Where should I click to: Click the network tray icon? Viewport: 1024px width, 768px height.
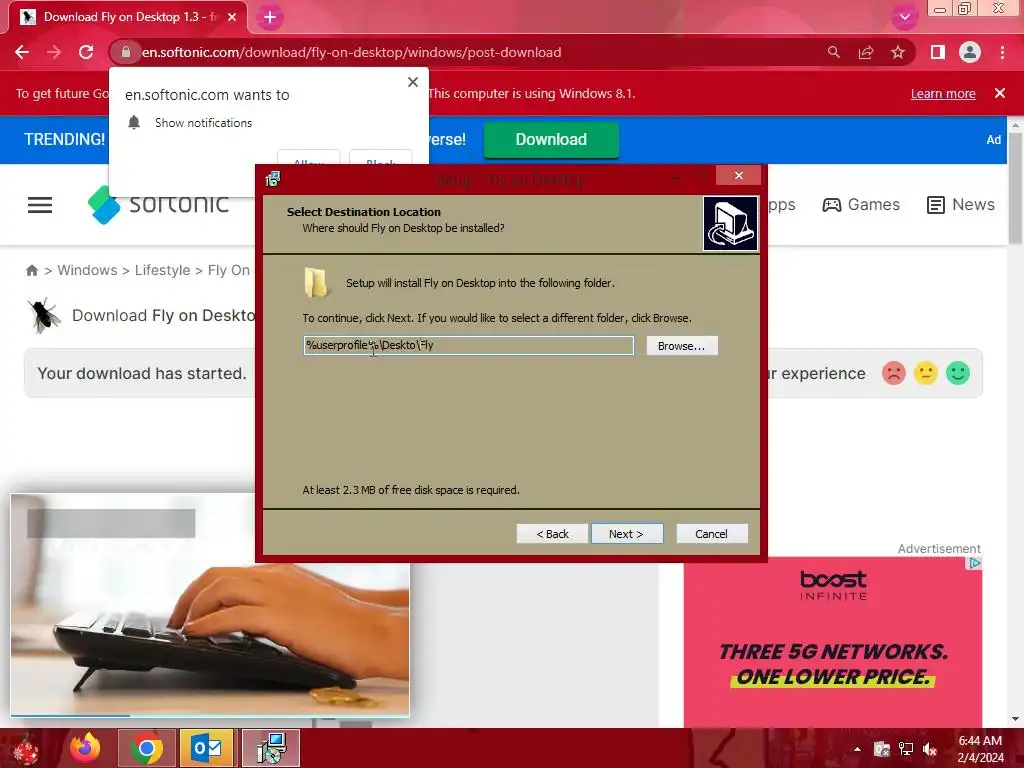[x=906, y=749]
